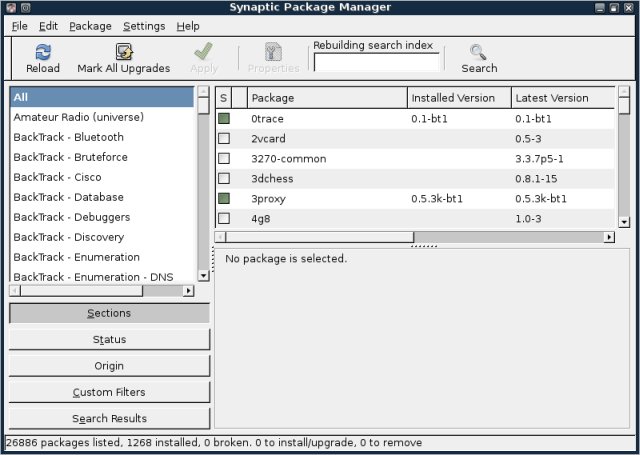Open package Properties from the toolbar
Viewport: 640px width, 455px height.
click(272, 53)
